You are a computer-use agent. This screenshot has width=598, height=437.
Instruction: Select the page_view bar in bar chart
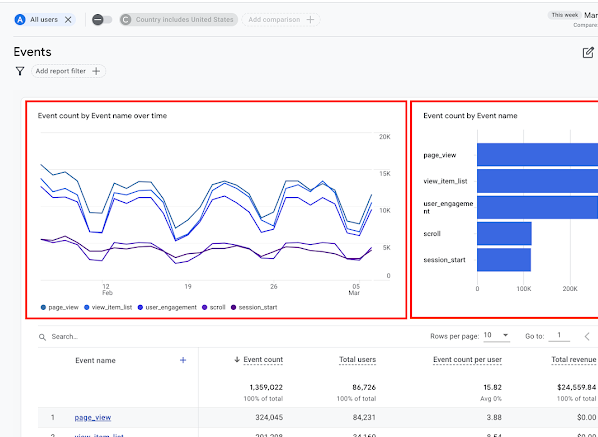pos(537,154)
